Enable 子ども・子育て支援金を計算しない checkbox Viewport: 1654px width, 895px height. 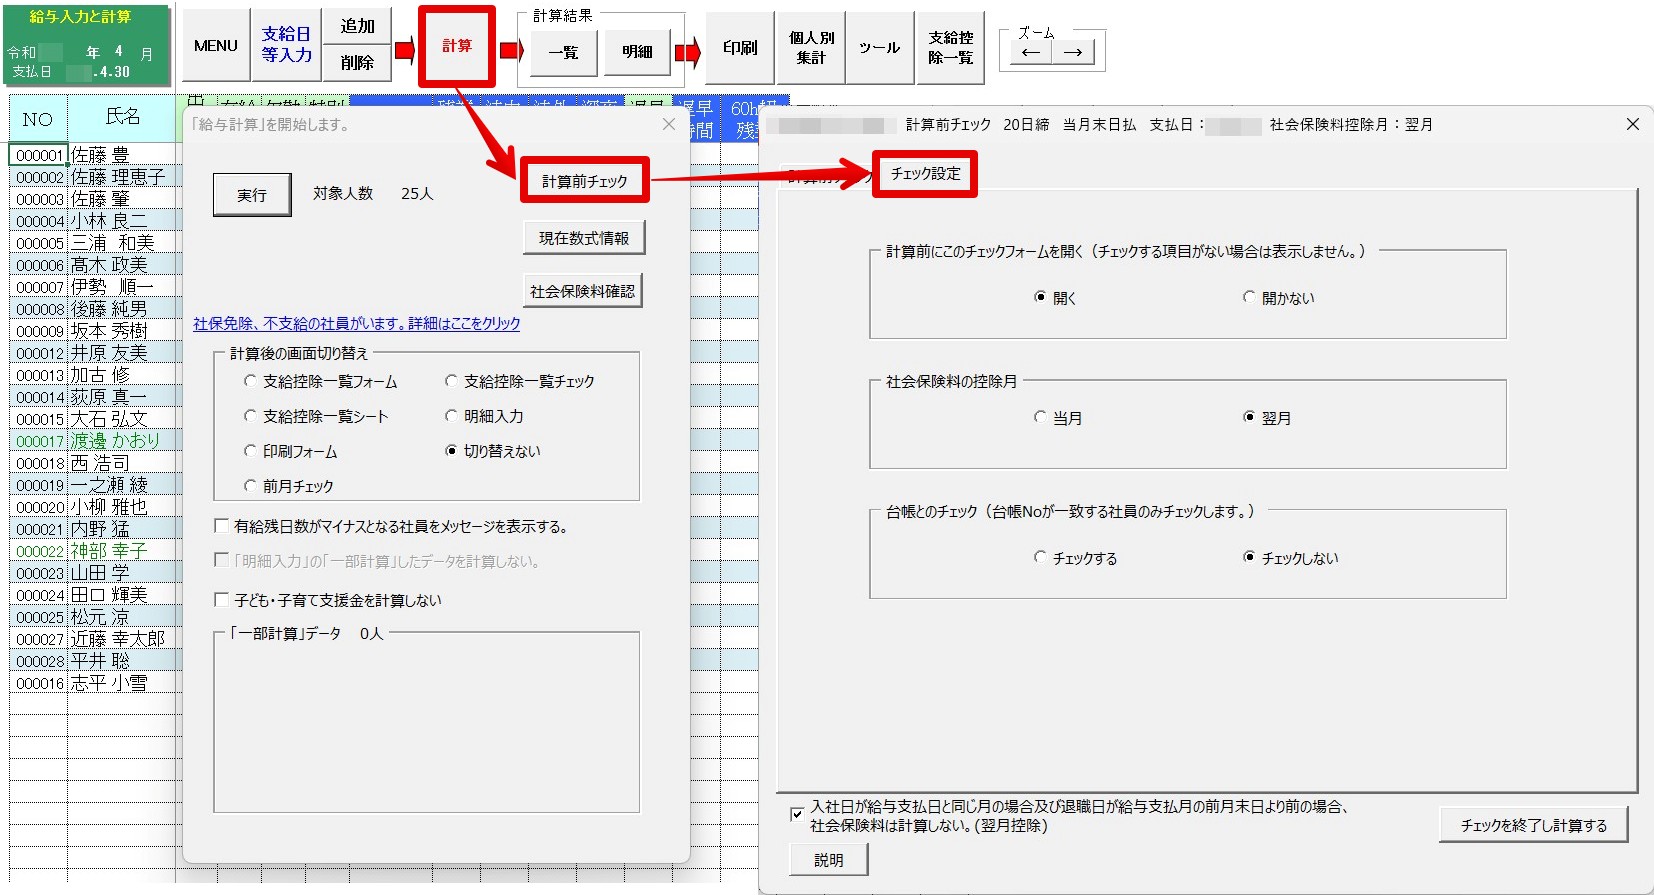pyautogui.click(x=222, y=600)
